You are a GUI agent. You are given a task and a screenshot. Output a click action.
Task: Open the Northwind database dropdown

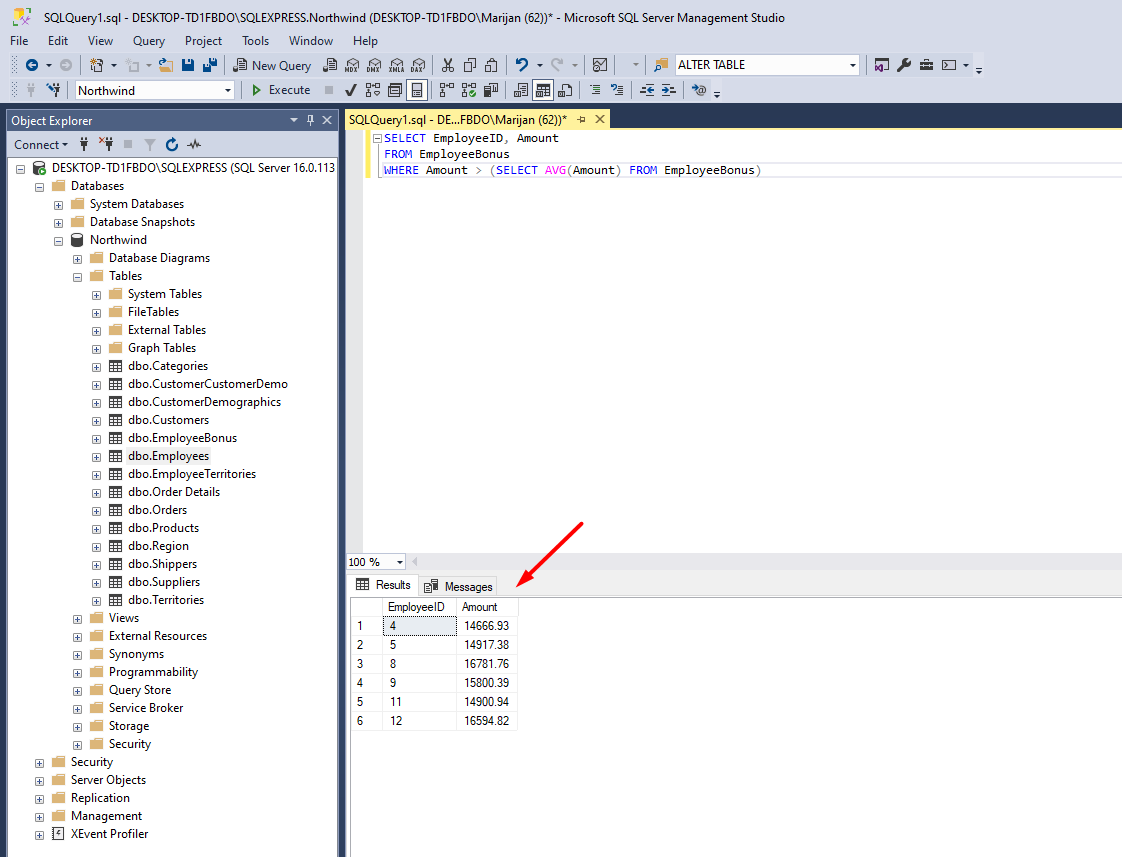click(x=228, y=91)
